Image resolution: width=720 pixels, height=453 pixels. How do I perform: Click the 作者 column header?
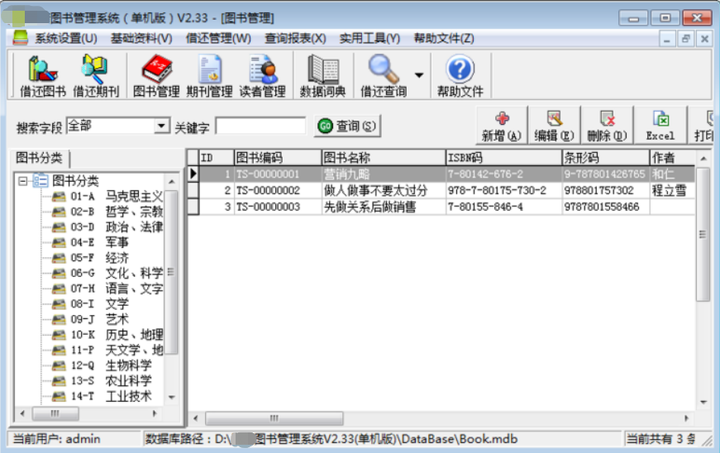click(x=672, y=158)
